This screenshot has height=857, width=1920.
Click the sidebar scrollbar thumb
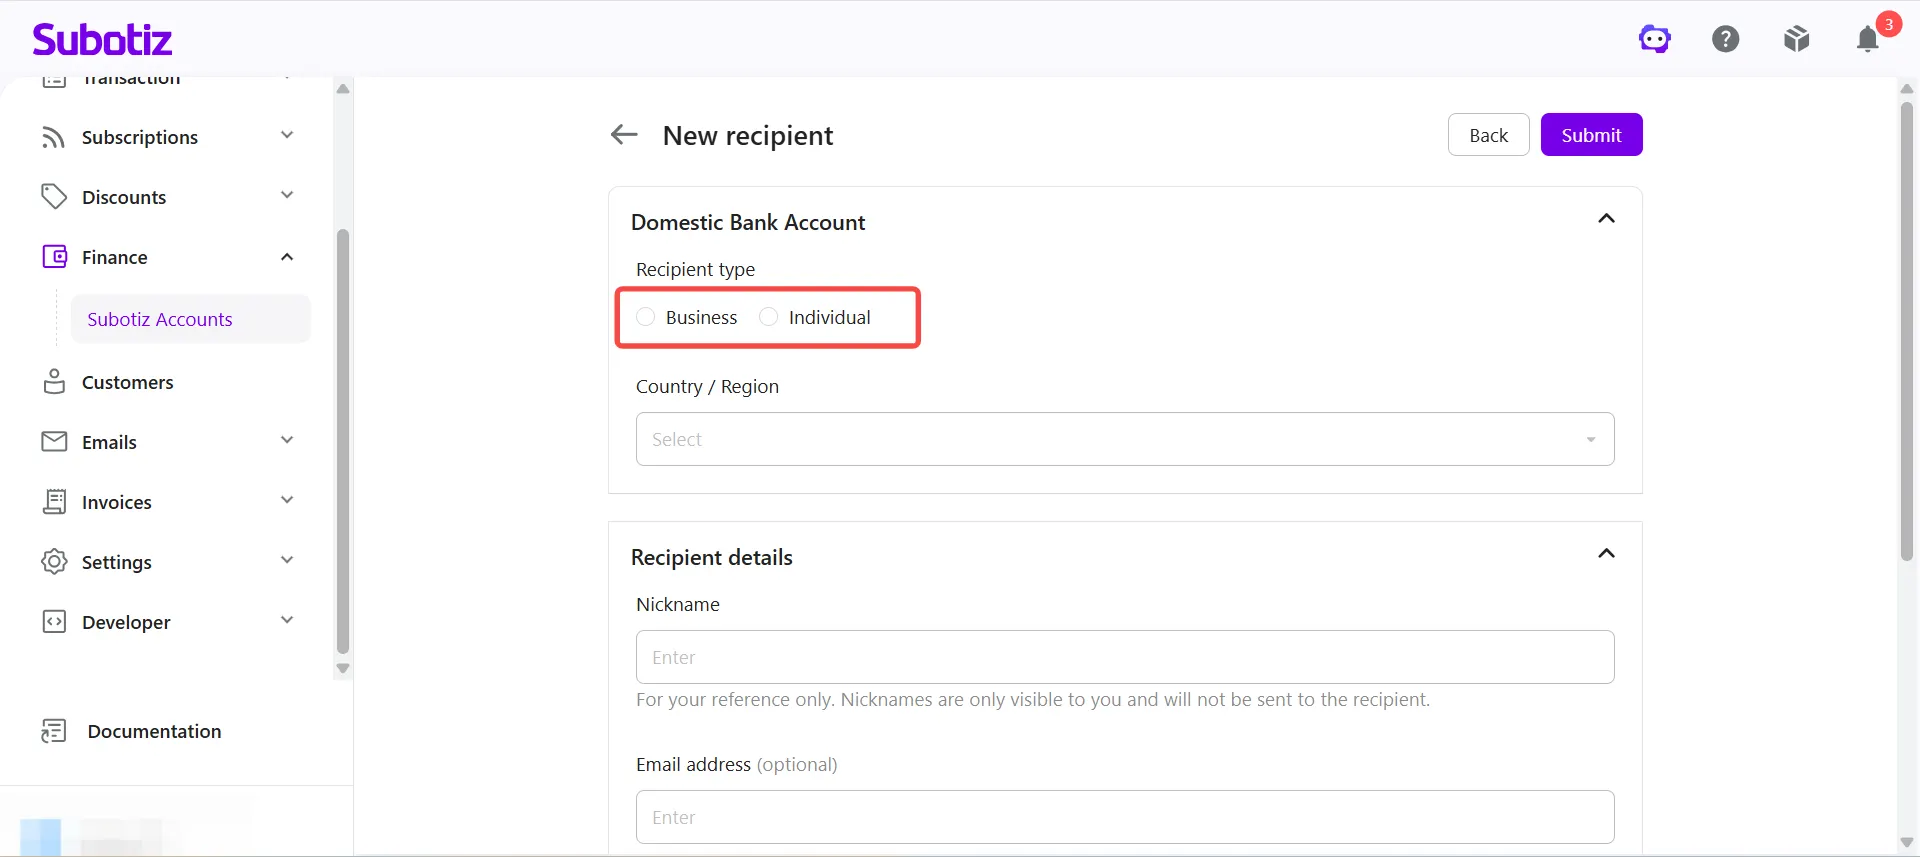pyautogui.click(x=343, y=441)
